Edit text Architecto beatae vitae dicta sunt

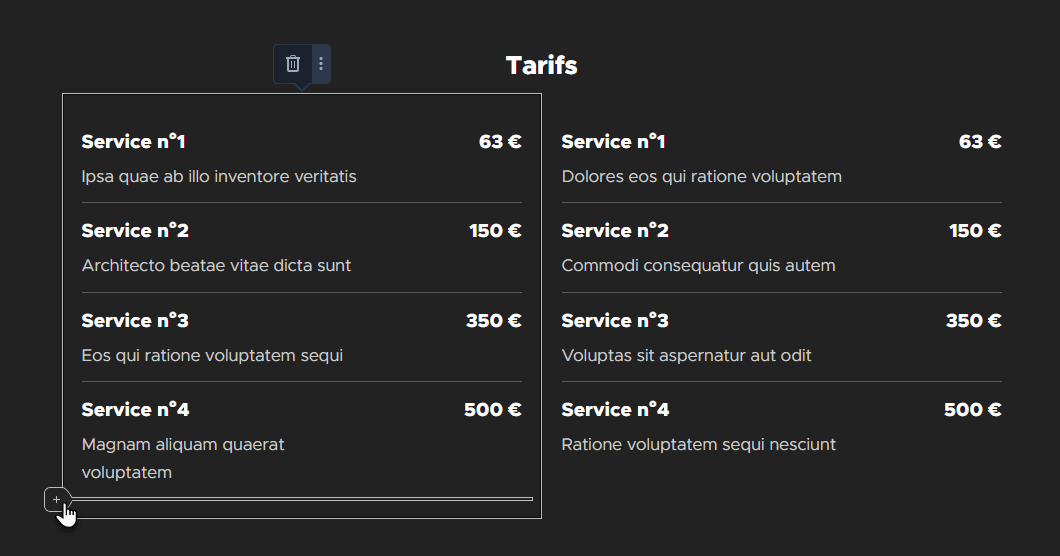[x=216, y=265]
